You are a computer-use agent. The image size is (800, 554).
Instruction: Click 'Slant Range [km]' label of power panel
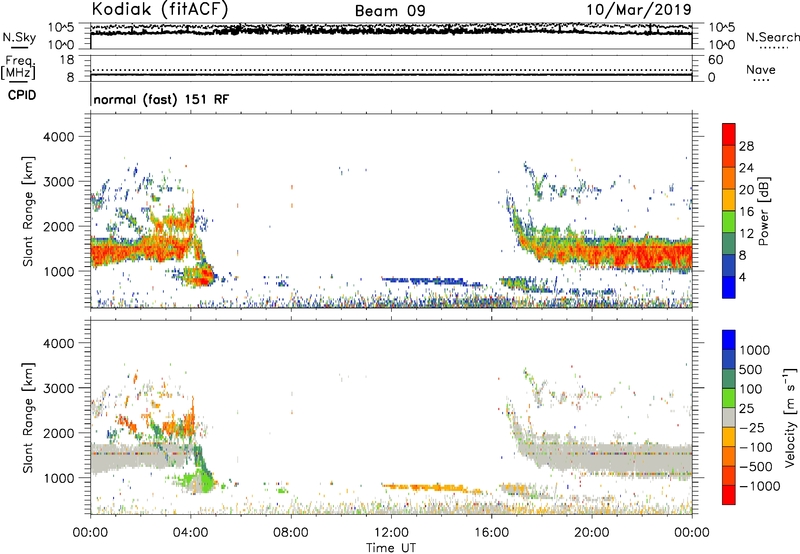28,211
